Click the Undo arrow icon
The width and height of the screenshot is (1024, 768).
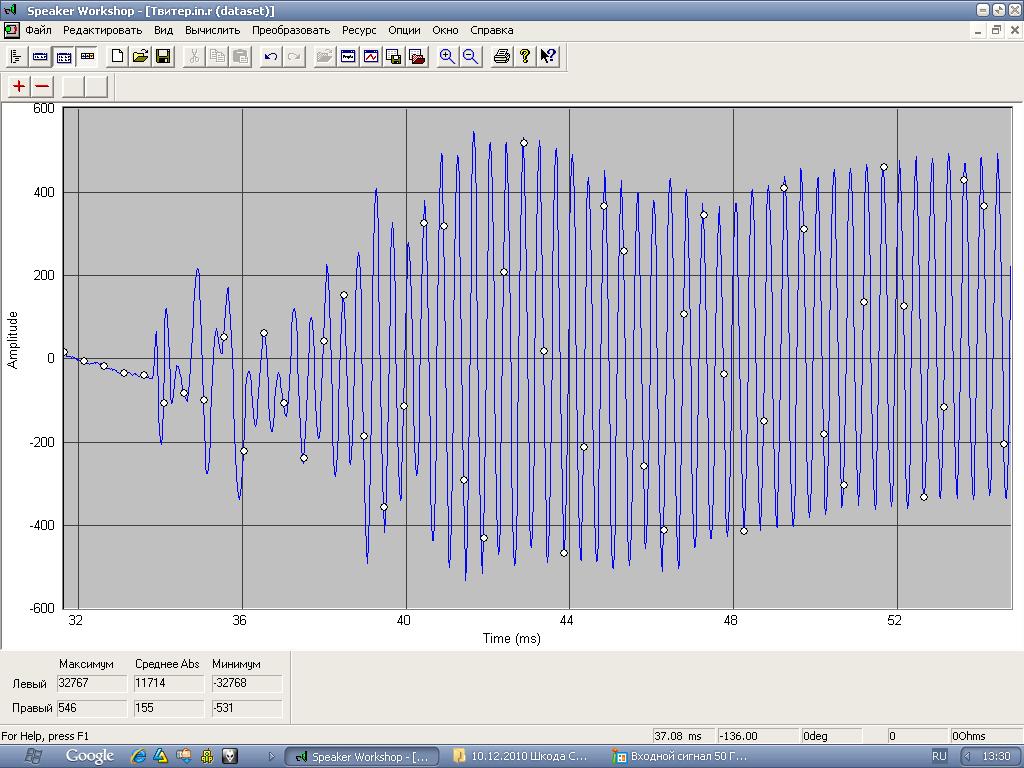(x=270, y=56)
